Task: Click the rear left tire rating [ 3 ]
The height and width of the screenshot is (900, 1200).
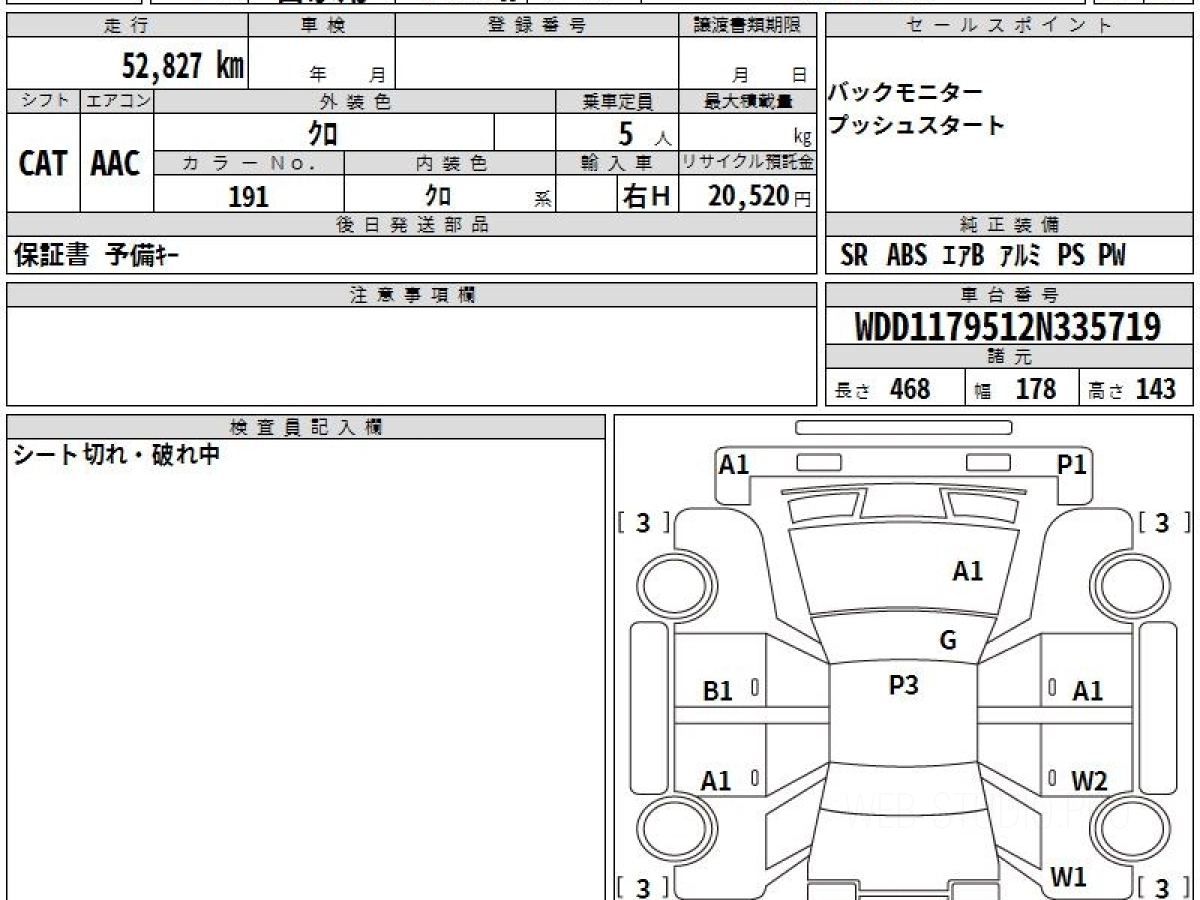Action: (643, 888)
